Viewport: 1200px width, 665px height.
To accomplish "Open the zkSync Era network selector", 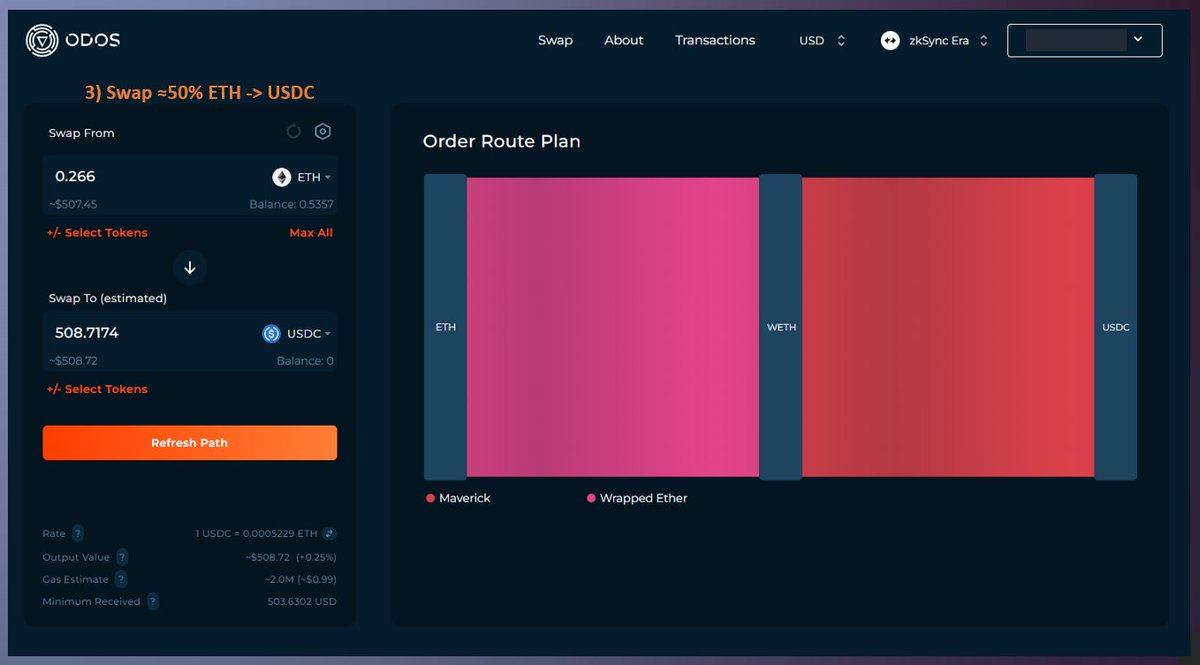I will [x=935, y=40].
